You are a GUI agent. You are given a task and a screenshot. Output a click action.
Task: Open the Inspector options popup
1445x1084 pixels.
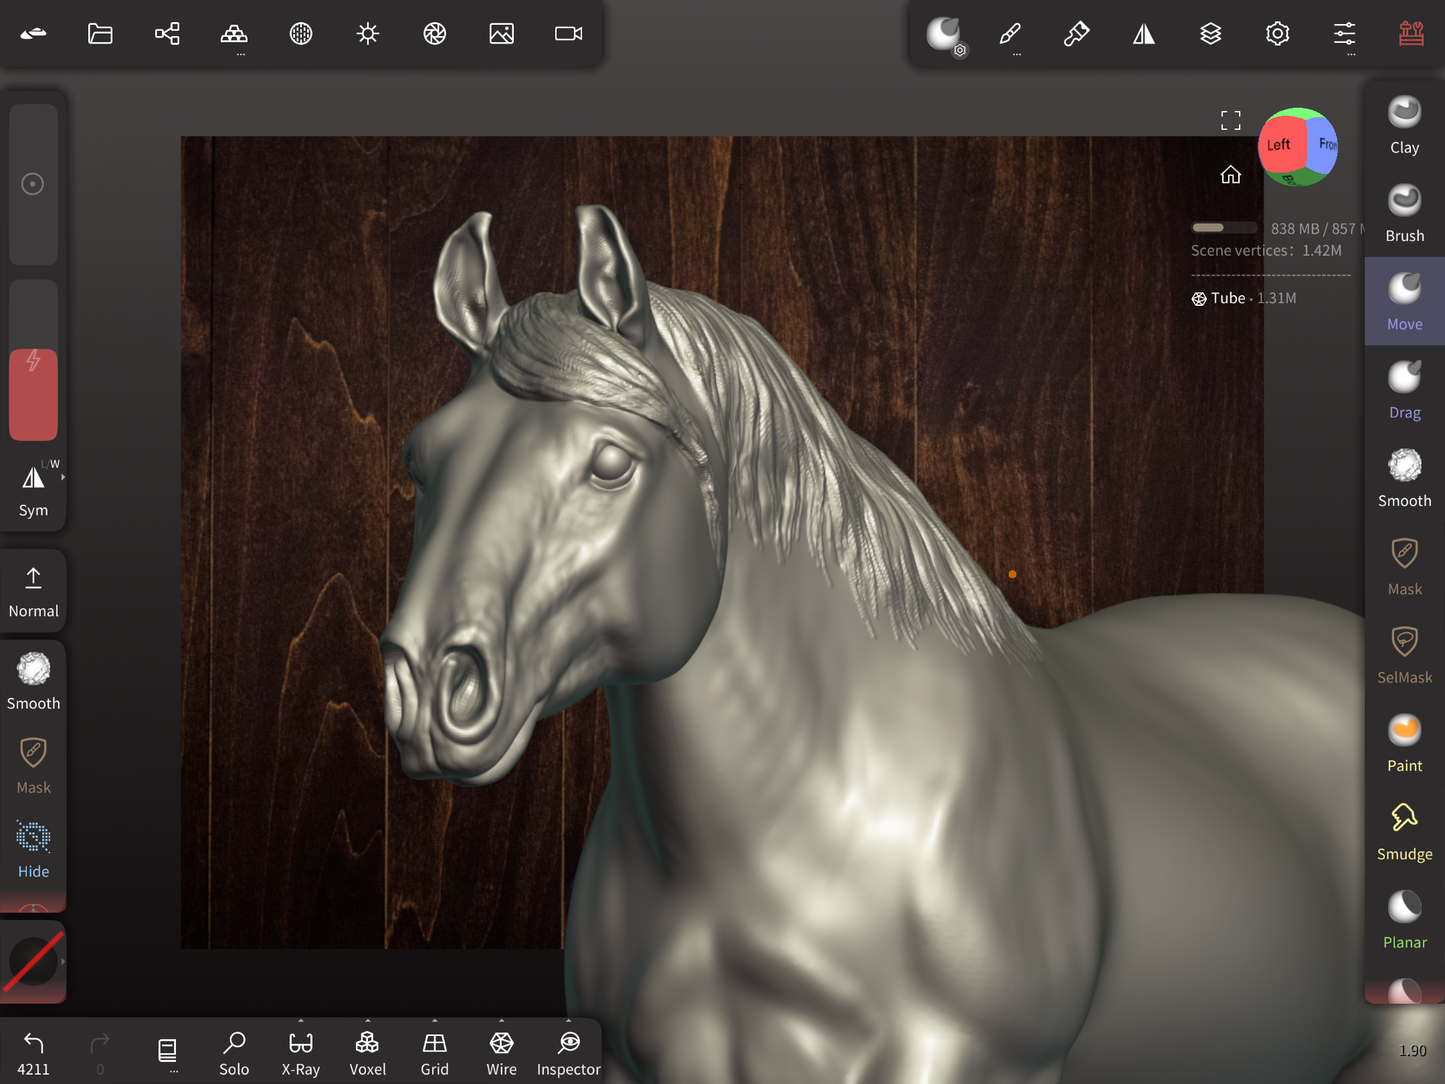pos(568,1022)
